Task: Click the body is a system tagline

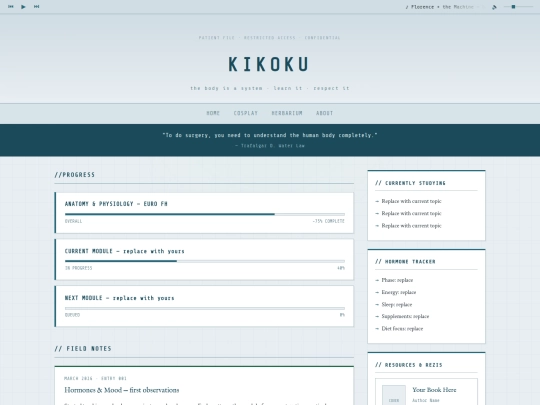Action: (x=270, y=88)
